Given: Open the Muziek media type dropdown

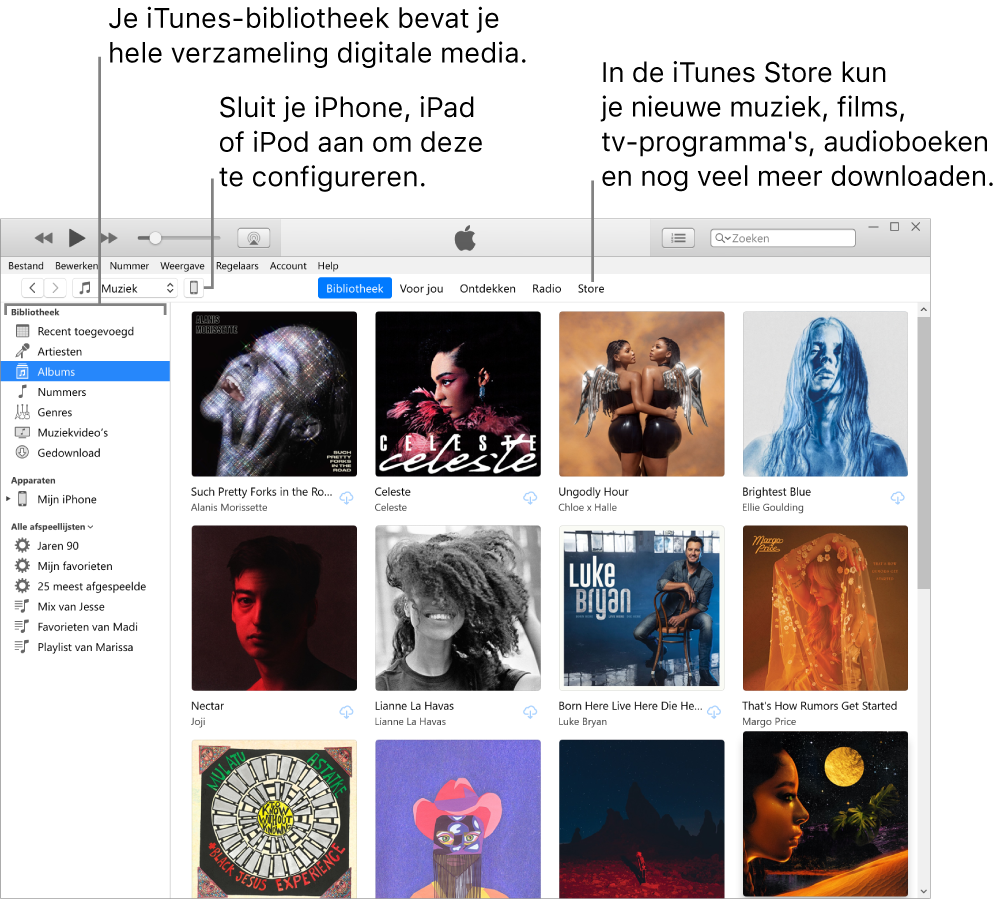Looking at the screenshot, I should pos(126,288).
